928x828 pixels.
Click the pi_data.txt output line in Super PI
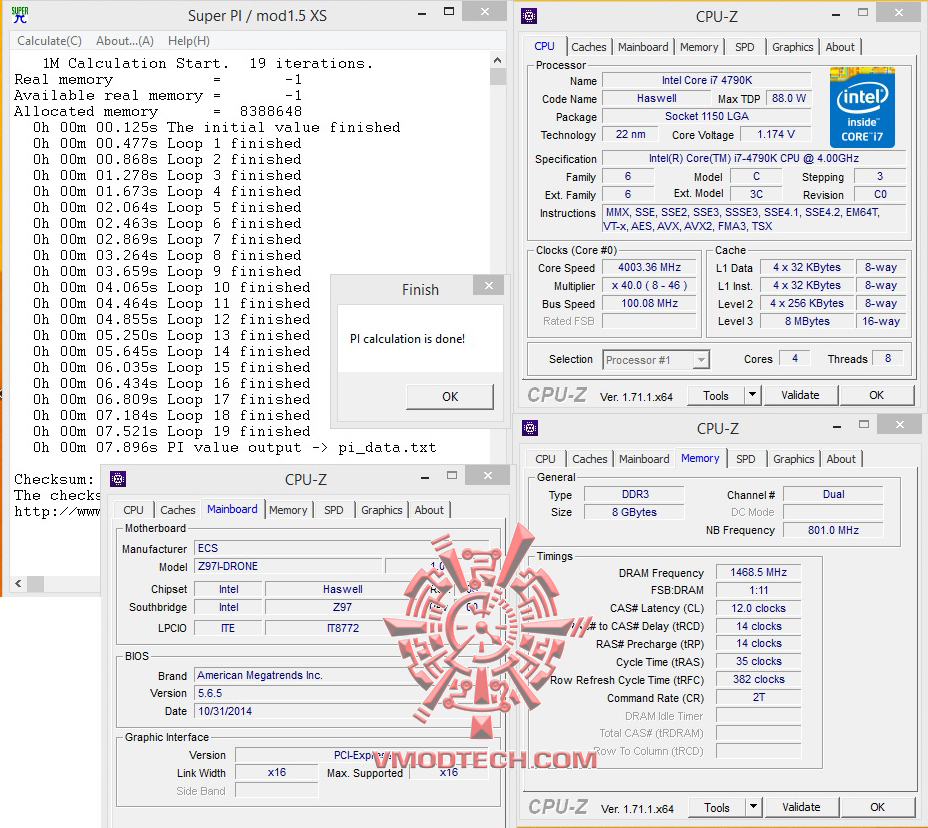tap(234, 447)
